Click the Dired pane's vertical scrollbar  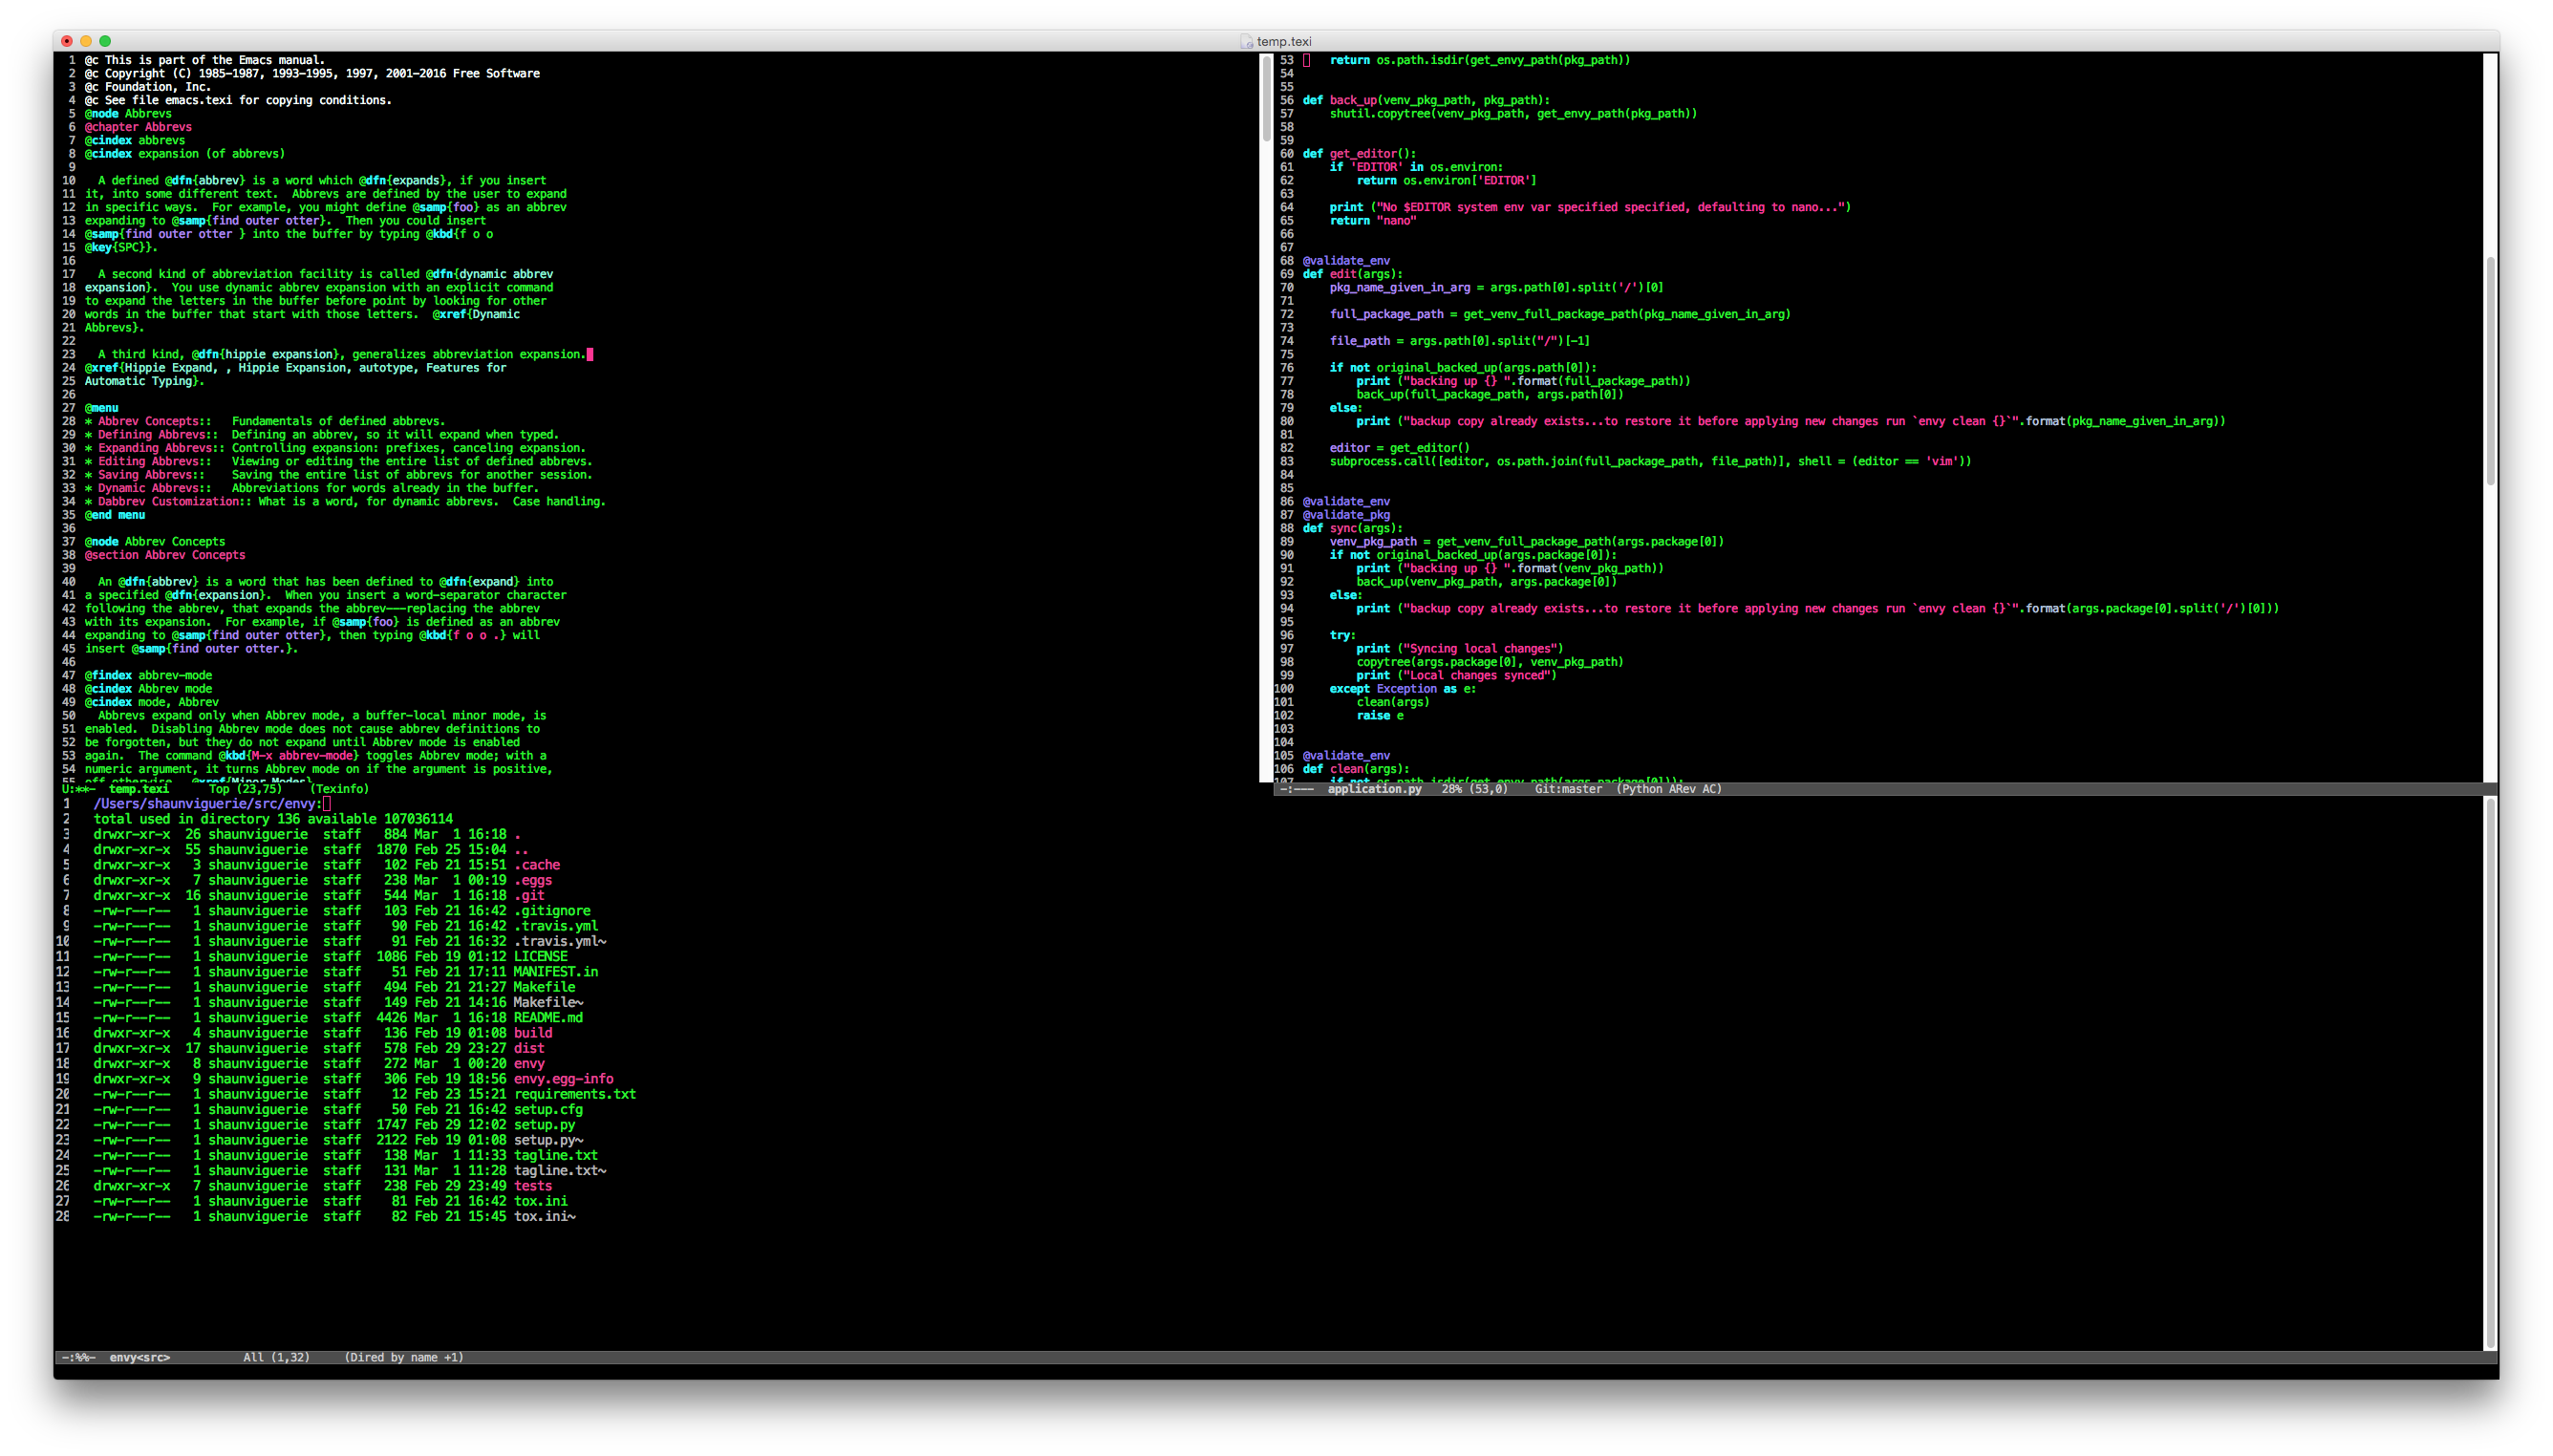[x=2490, y=1073]
